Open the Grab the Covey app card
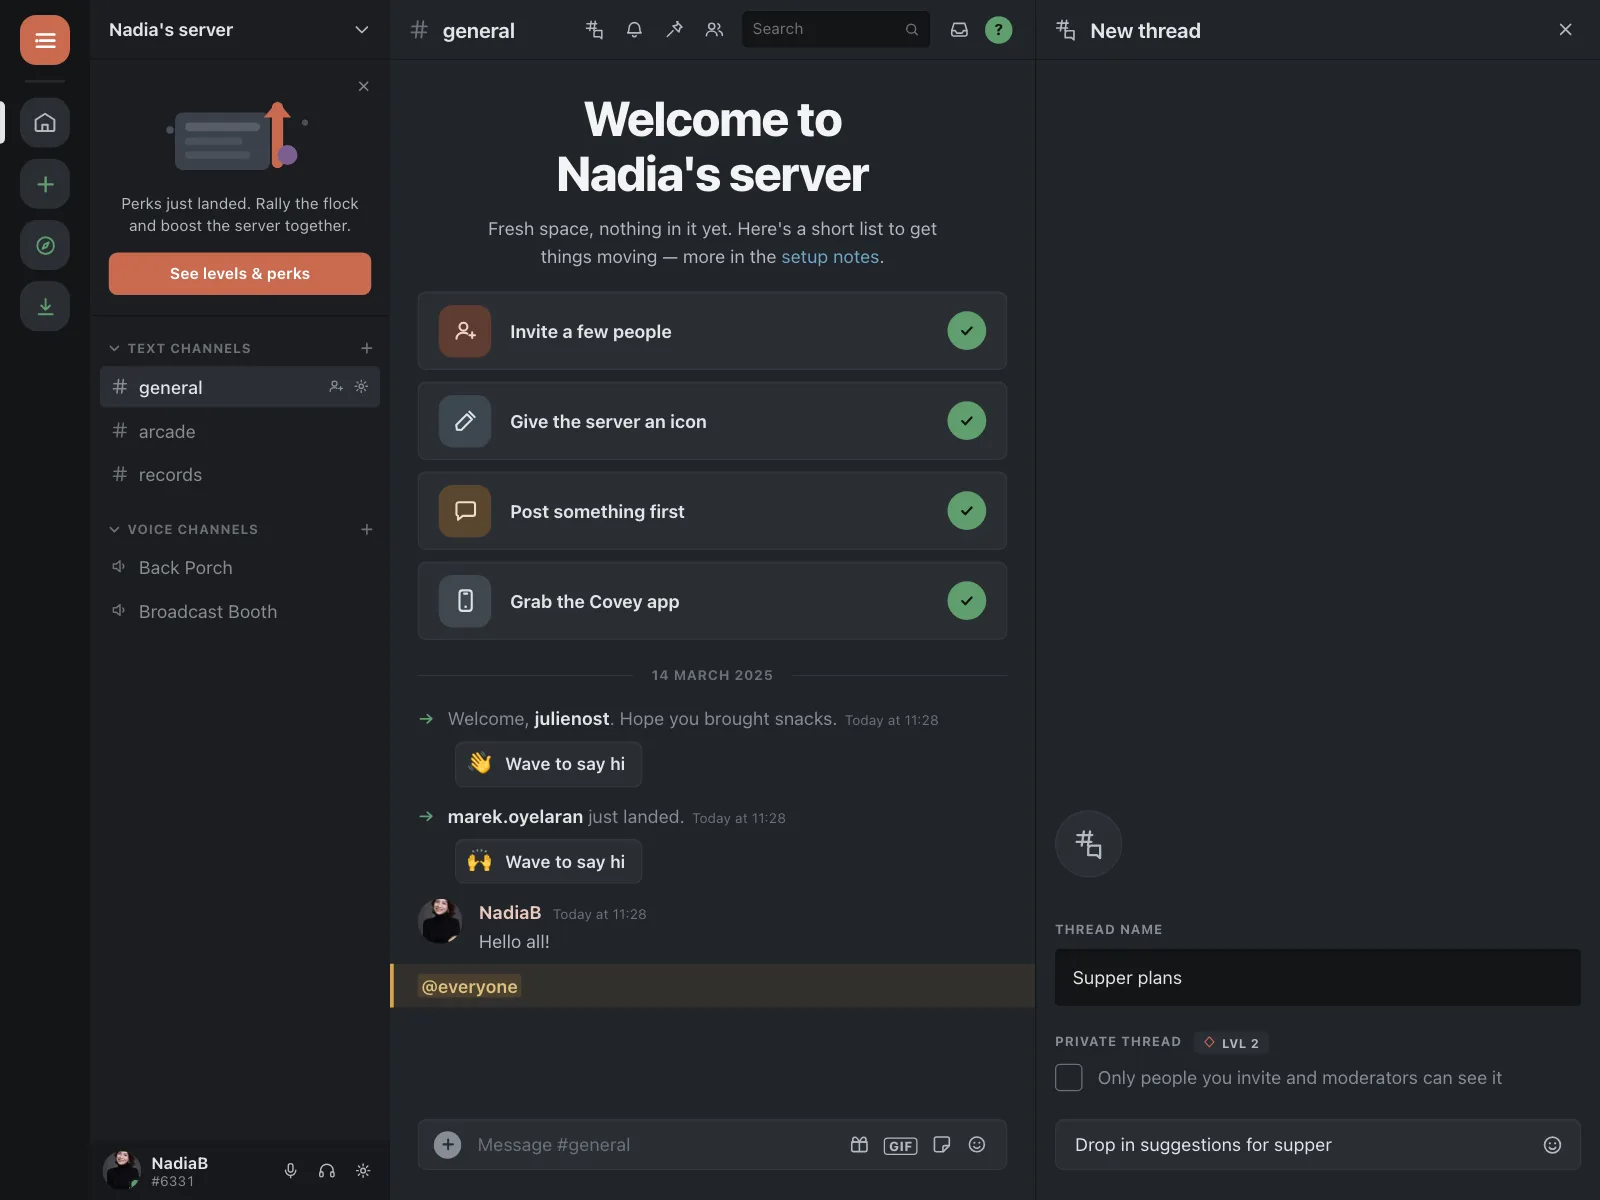 pos(712,601)
